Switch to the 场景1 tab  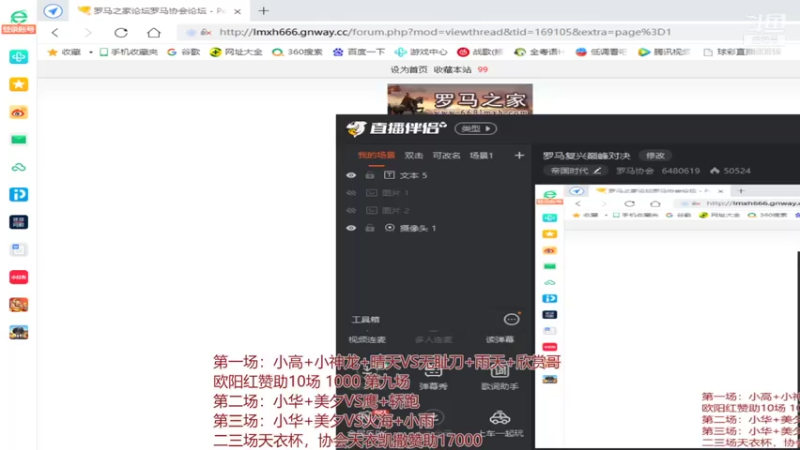click(481, 156)
